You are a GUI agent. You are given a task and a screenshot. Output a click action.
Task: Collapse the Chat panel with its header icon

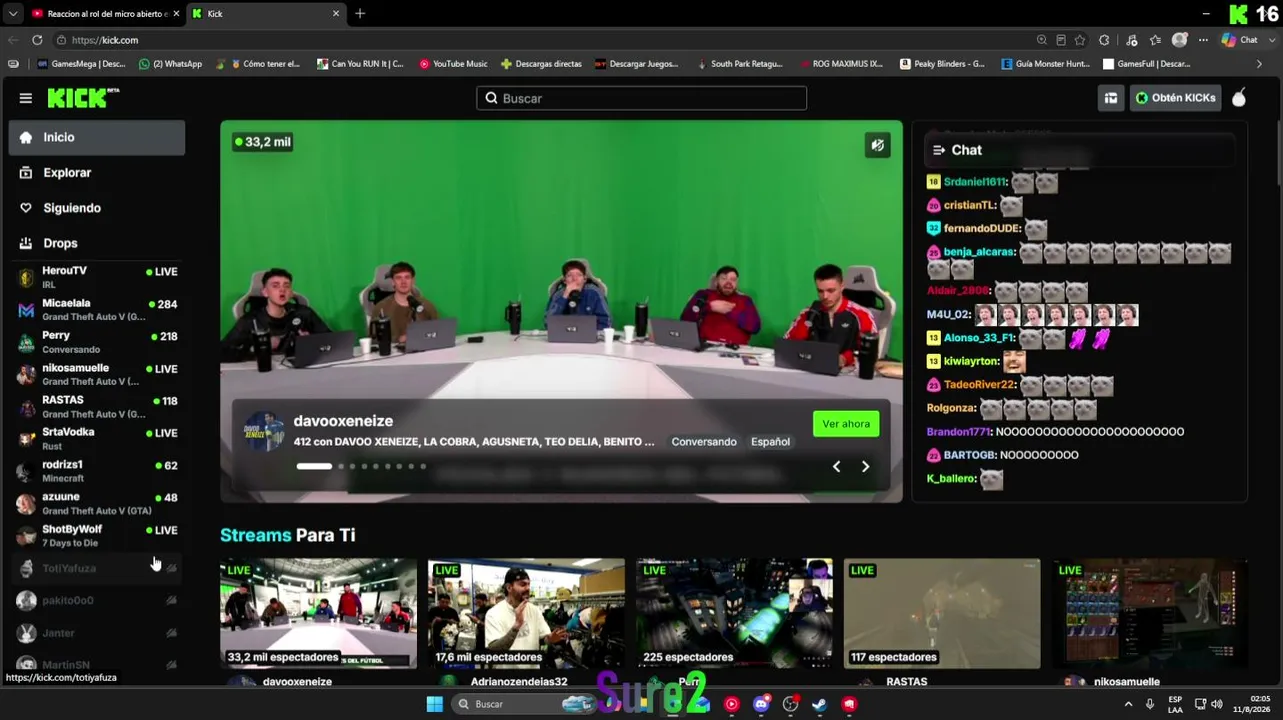939,150
